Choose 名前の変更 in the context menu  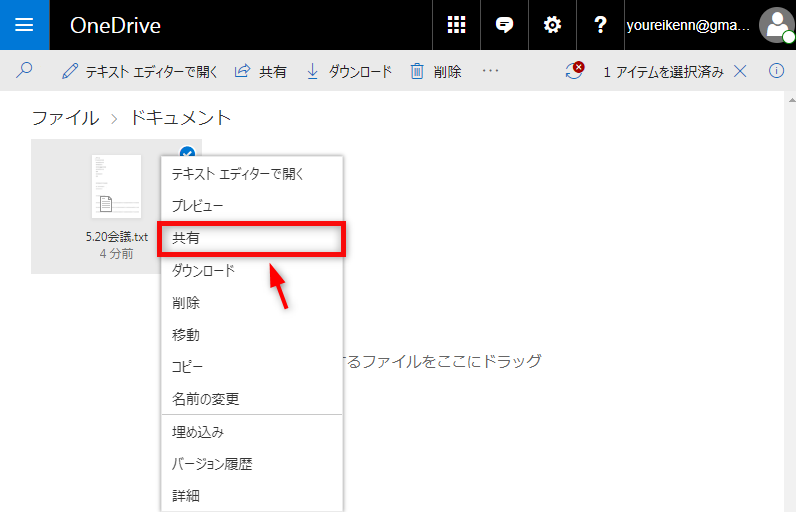click(x=252, y=399)
